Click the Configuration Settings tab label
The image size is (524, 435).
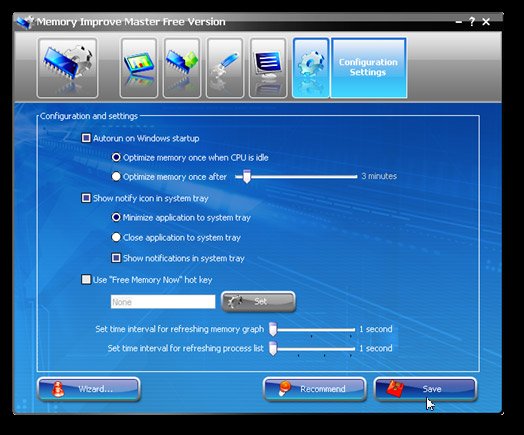(x=368, y=68)
